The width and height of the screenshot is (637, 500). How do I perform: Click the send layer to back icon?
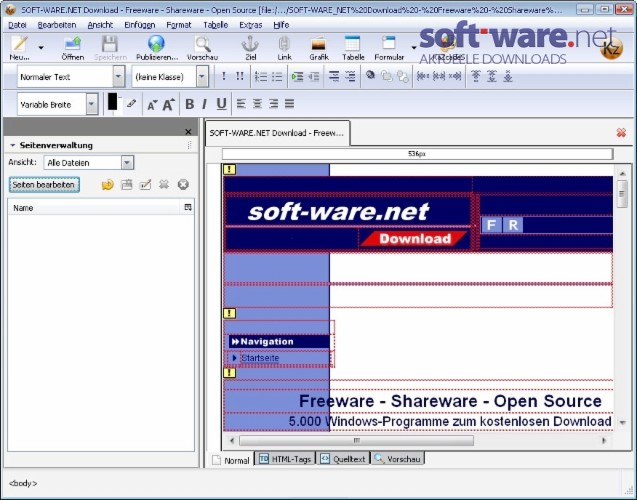(x=403, y=76)
